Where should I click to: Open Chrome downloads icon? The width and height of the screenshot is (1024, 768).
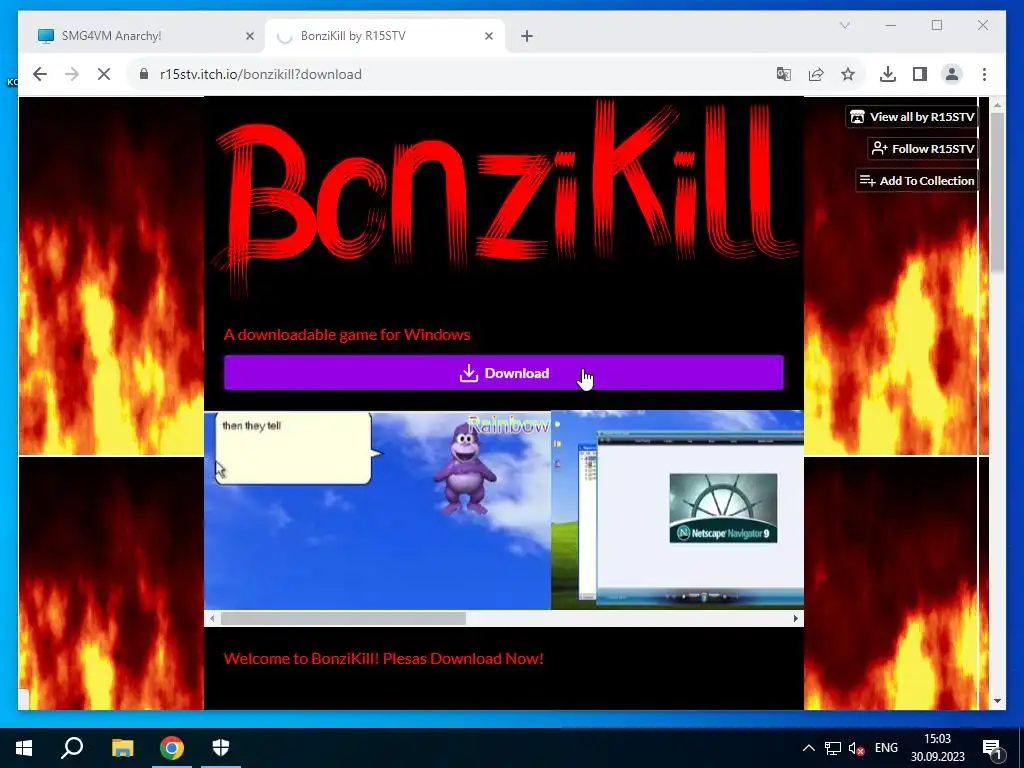point(888,74)
